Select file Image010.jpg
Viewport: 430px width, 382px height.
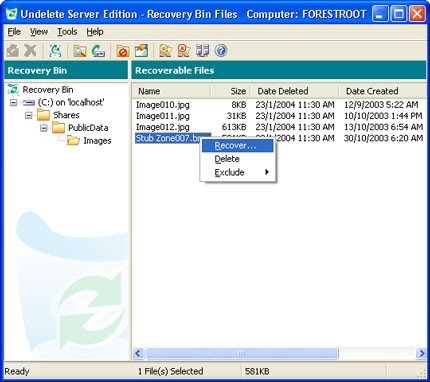click(162, 105)
